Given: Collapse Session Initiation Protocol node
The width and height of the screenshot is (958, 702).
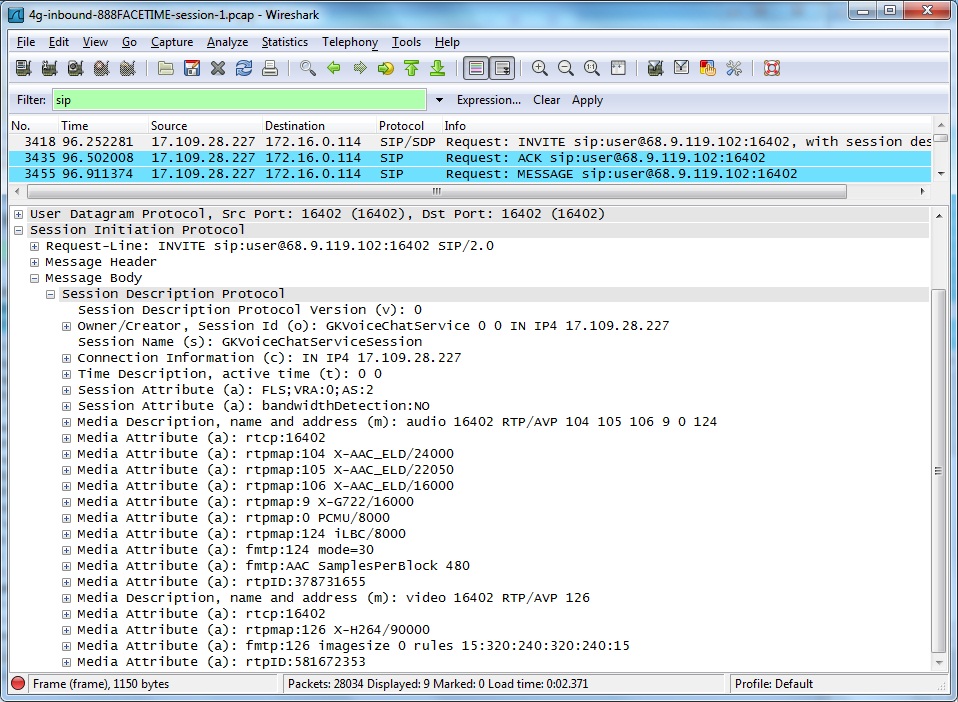Looking at the screenshot, I should click(18, 230).
